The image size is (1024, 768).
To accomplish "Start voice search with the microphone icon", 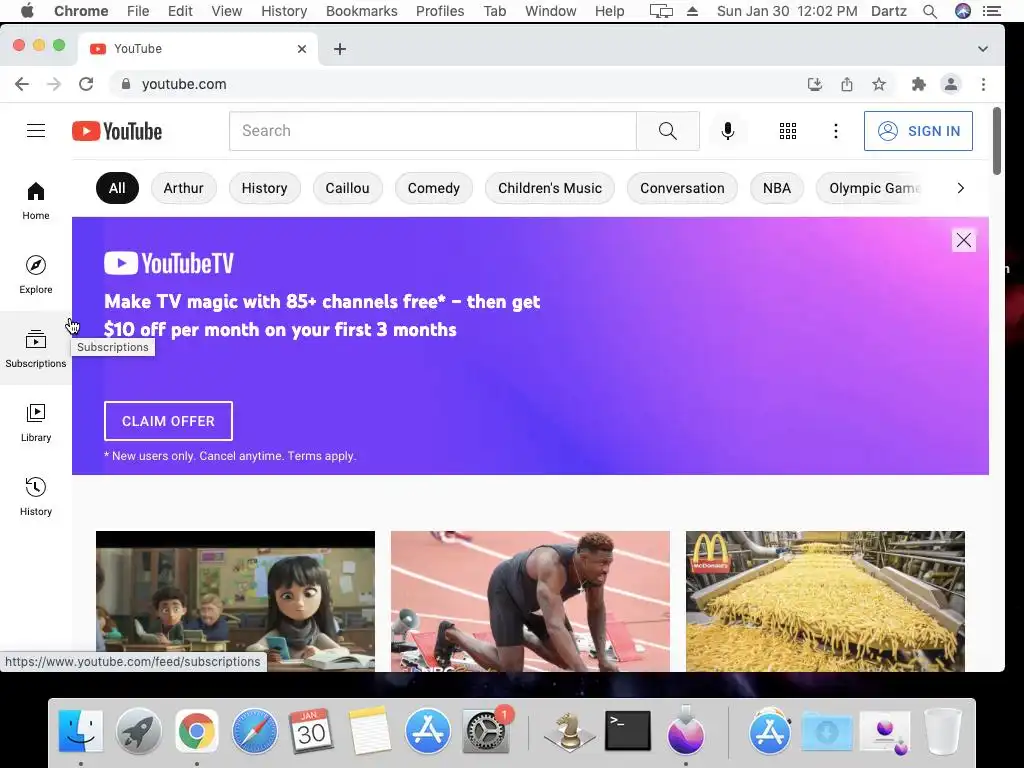I will [728, 131].
